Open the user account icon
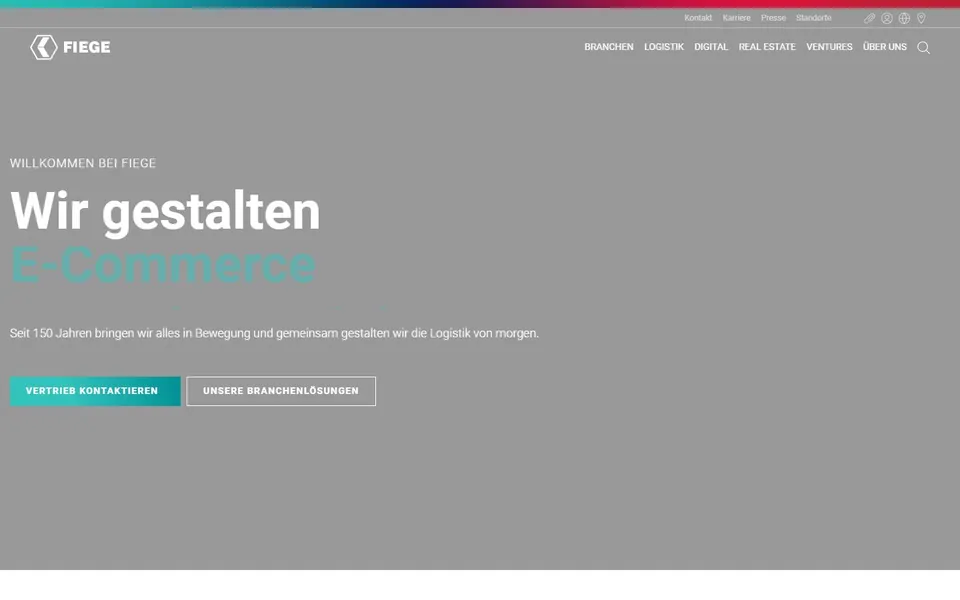This screenshot has height=600, width=960. point(887,18)
